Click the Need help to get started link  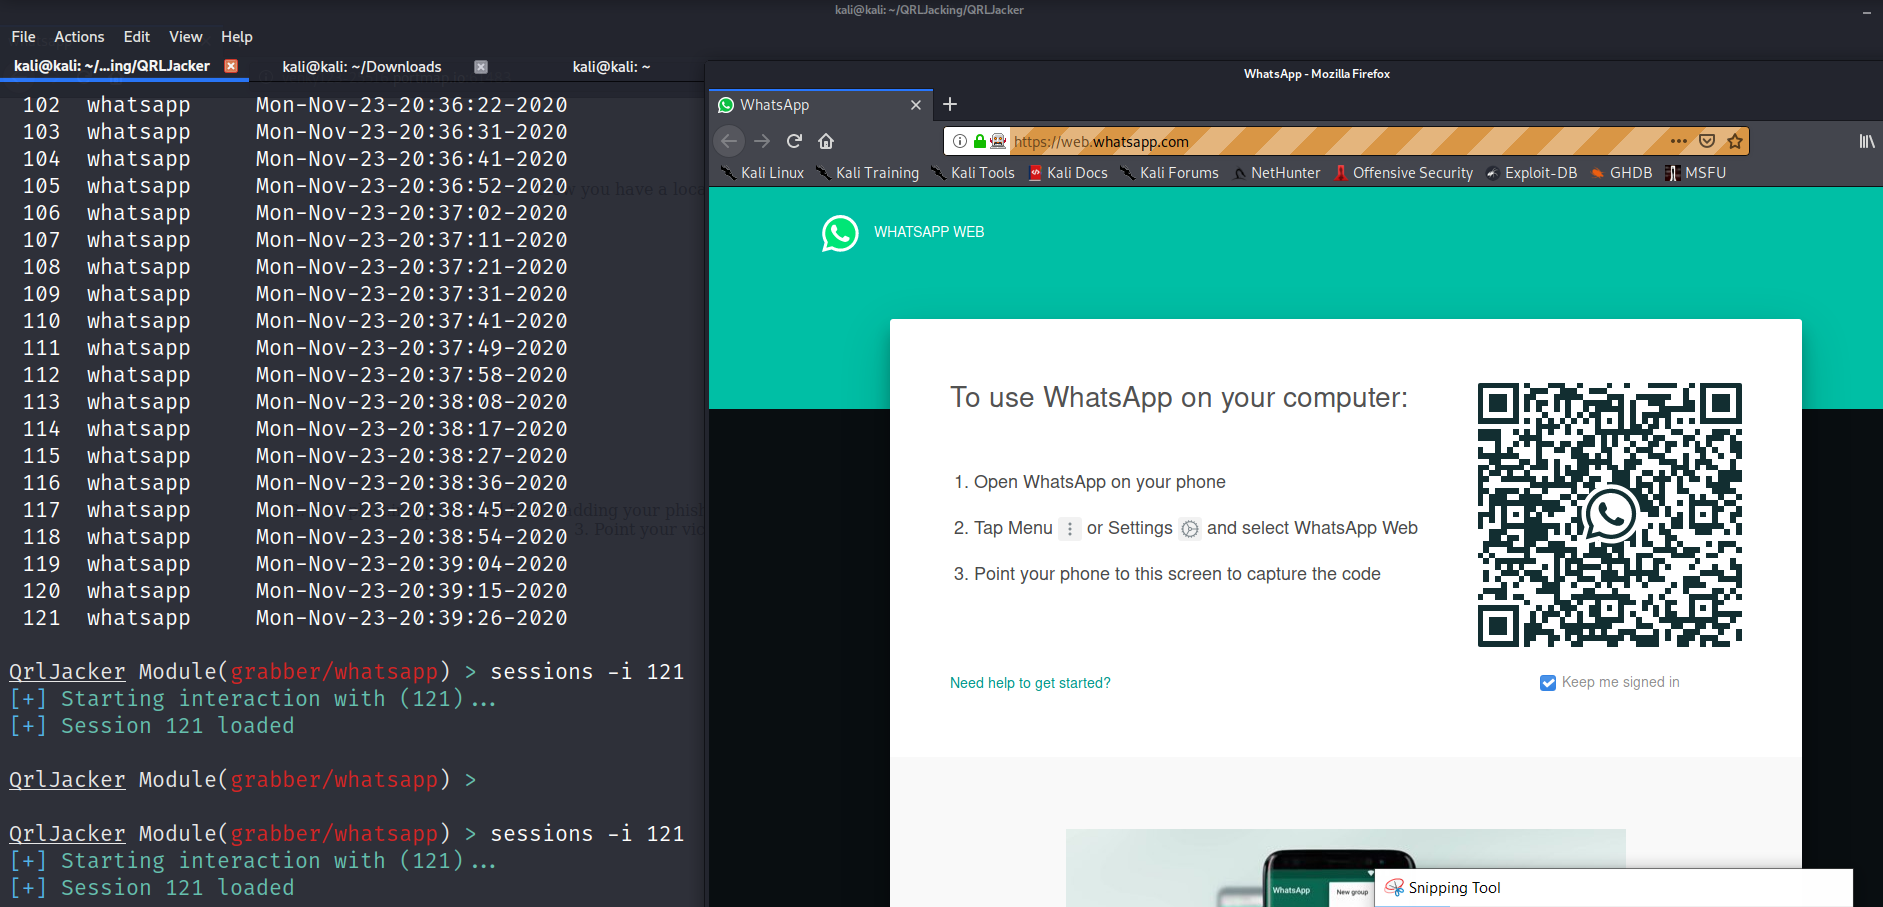[1030, 682]
